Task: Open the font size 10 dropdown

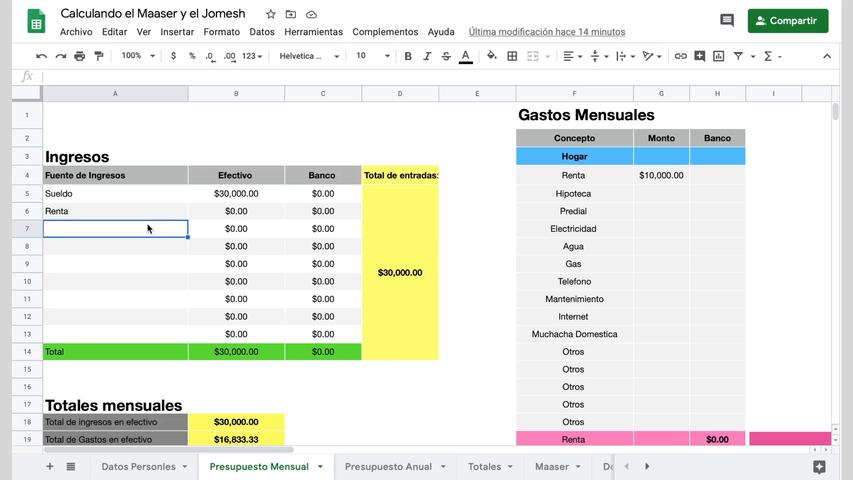Action: click(x=373, y=56)
